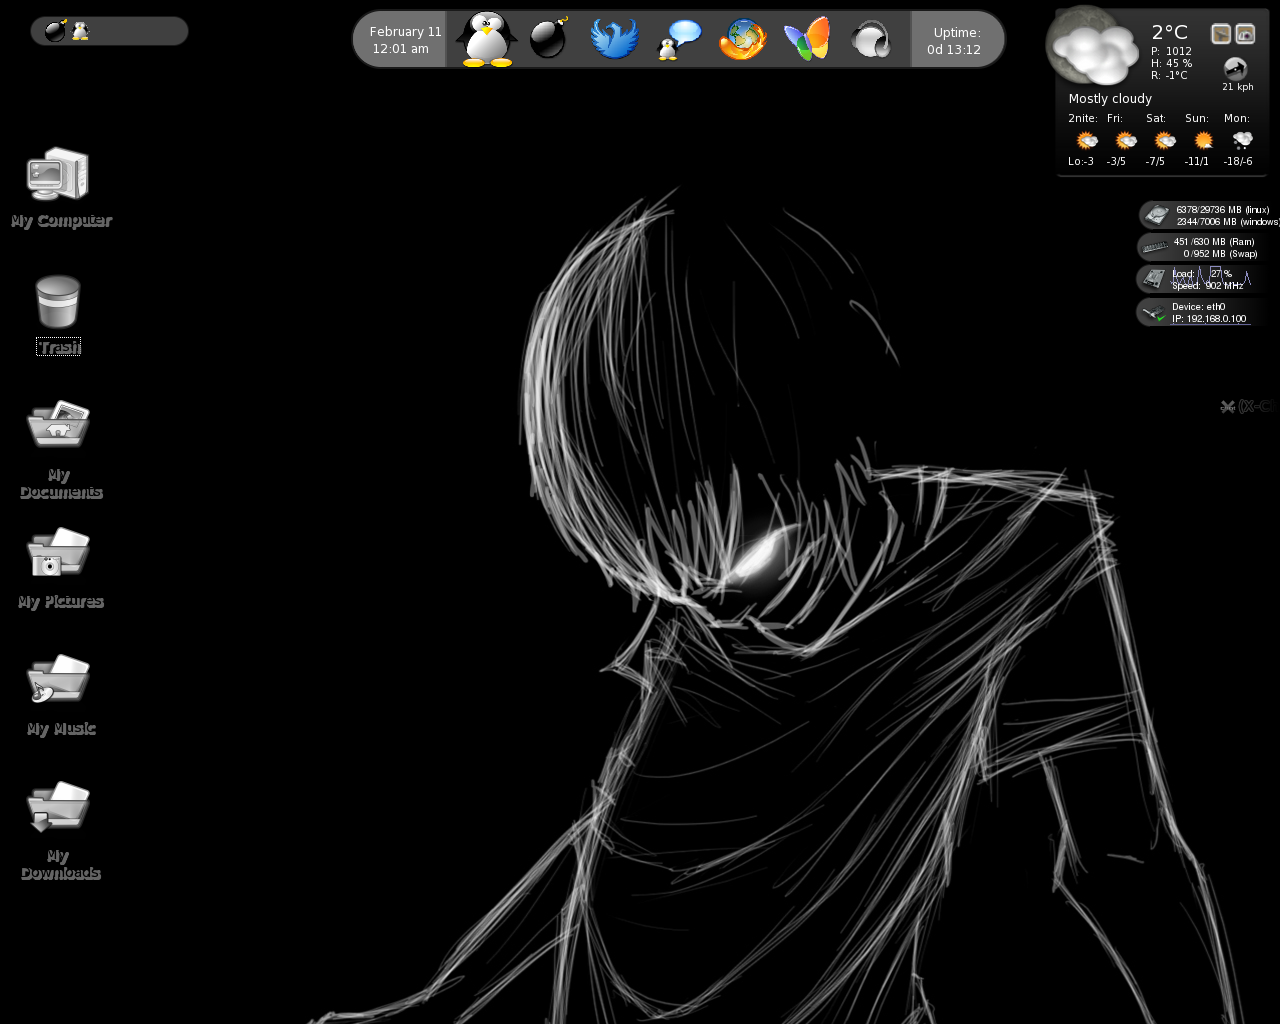The width and height of the screenshot is (1280, 1024).
Task: Click the satellite view button in weather widget
Action: 1221,34
